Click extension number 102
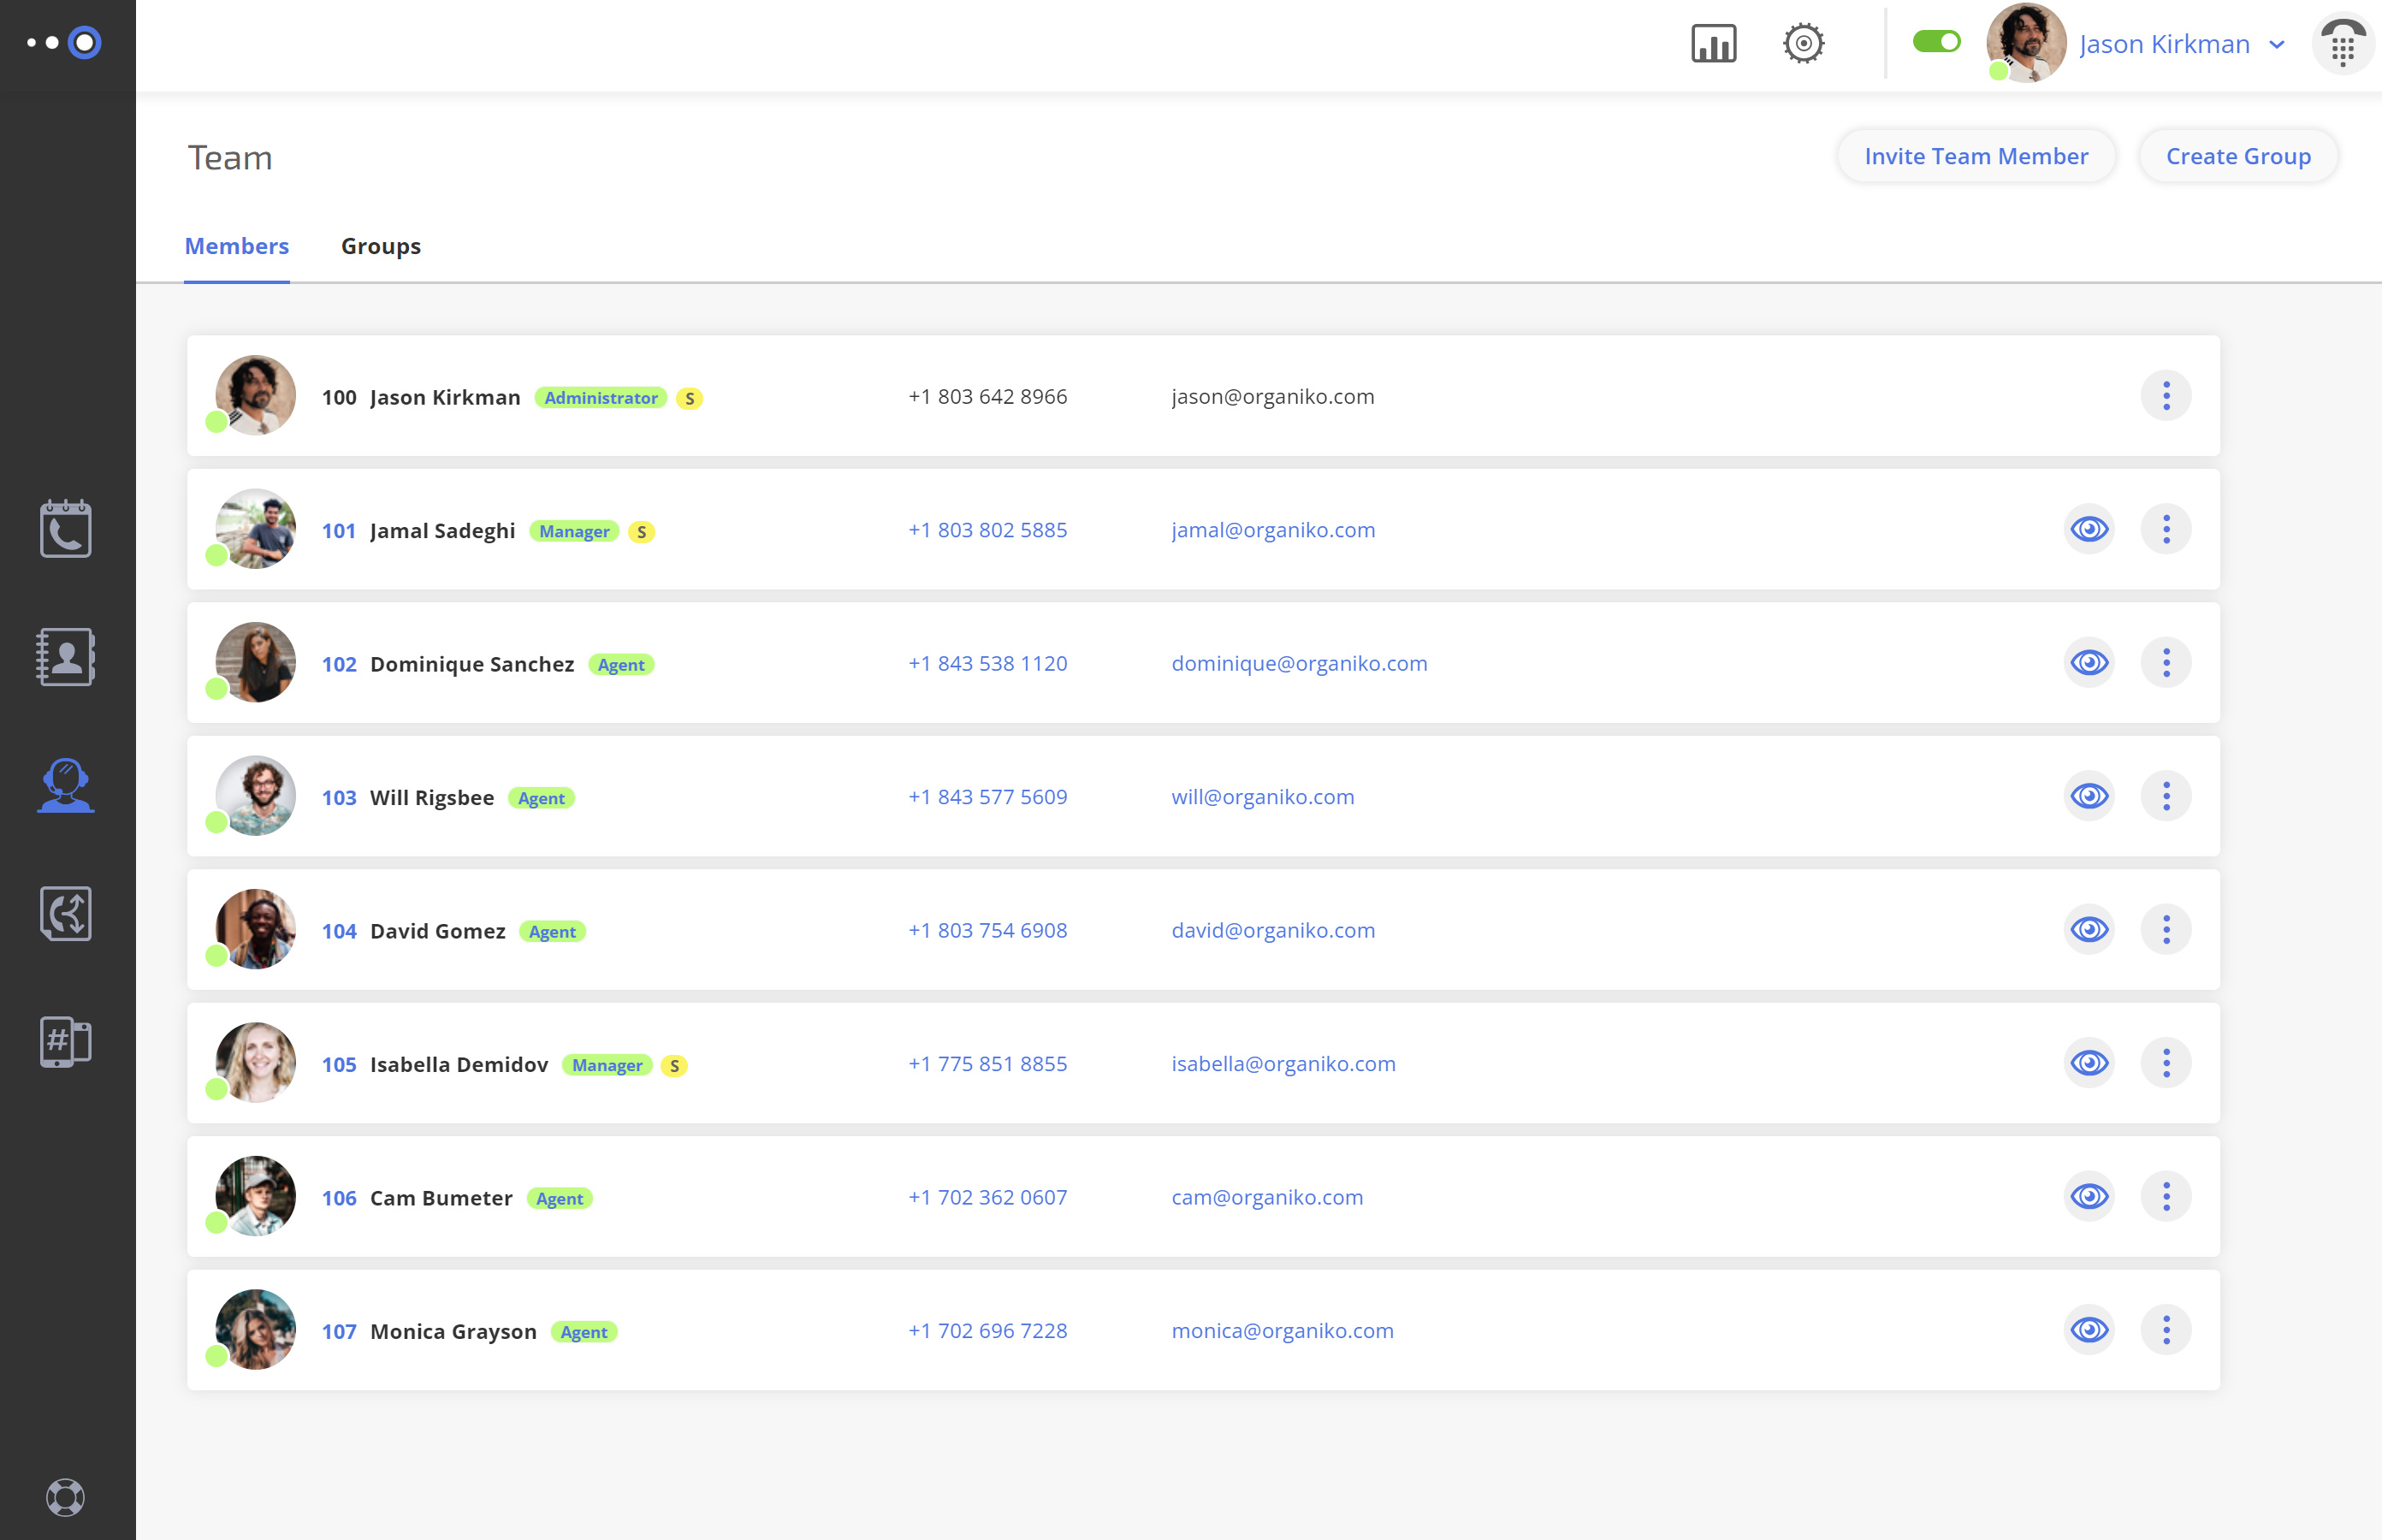The image size is (2382, 1540). 339,664
